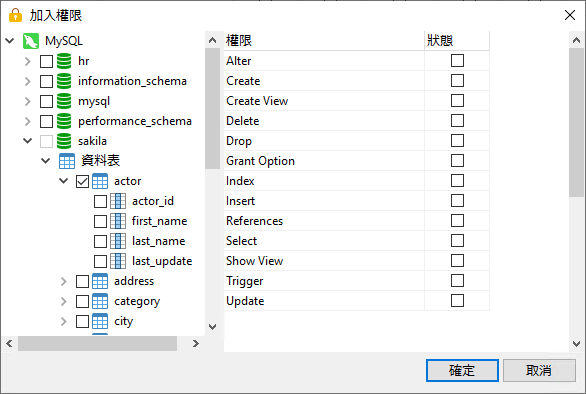Enable the Alter privilege checkbox
Viewport: 586px width, 394px height.
coord(457,61)
